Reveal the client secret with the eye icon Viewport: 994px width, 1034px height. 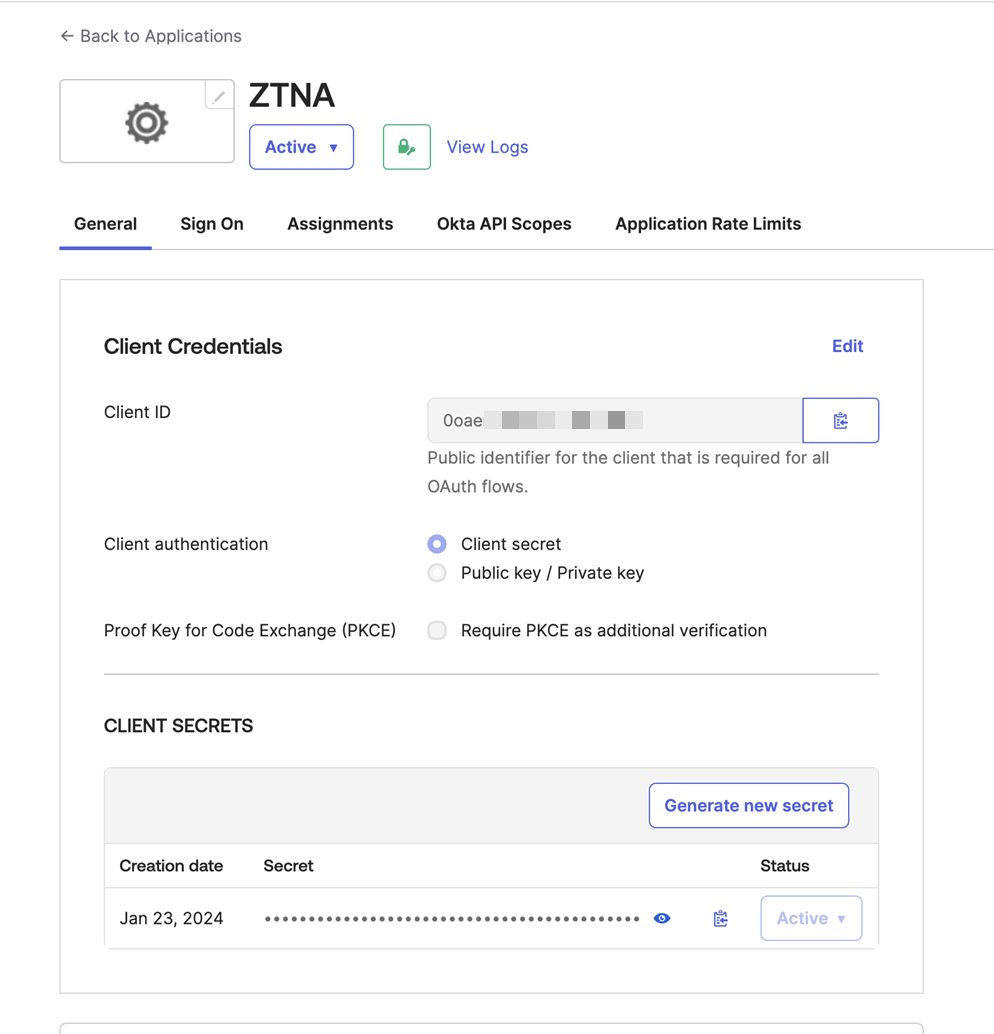point(661,917)
